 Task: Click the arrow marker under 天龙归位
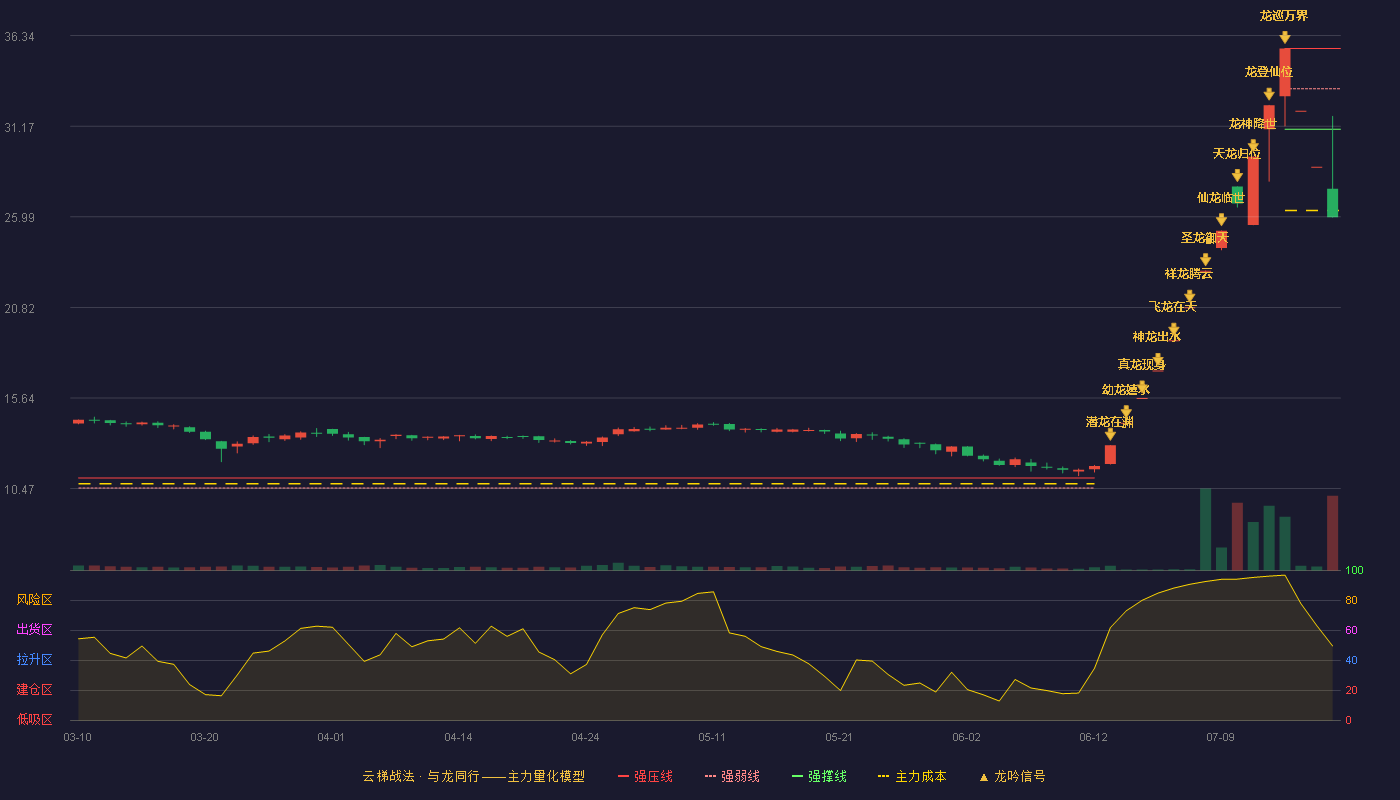[1237, 175]
